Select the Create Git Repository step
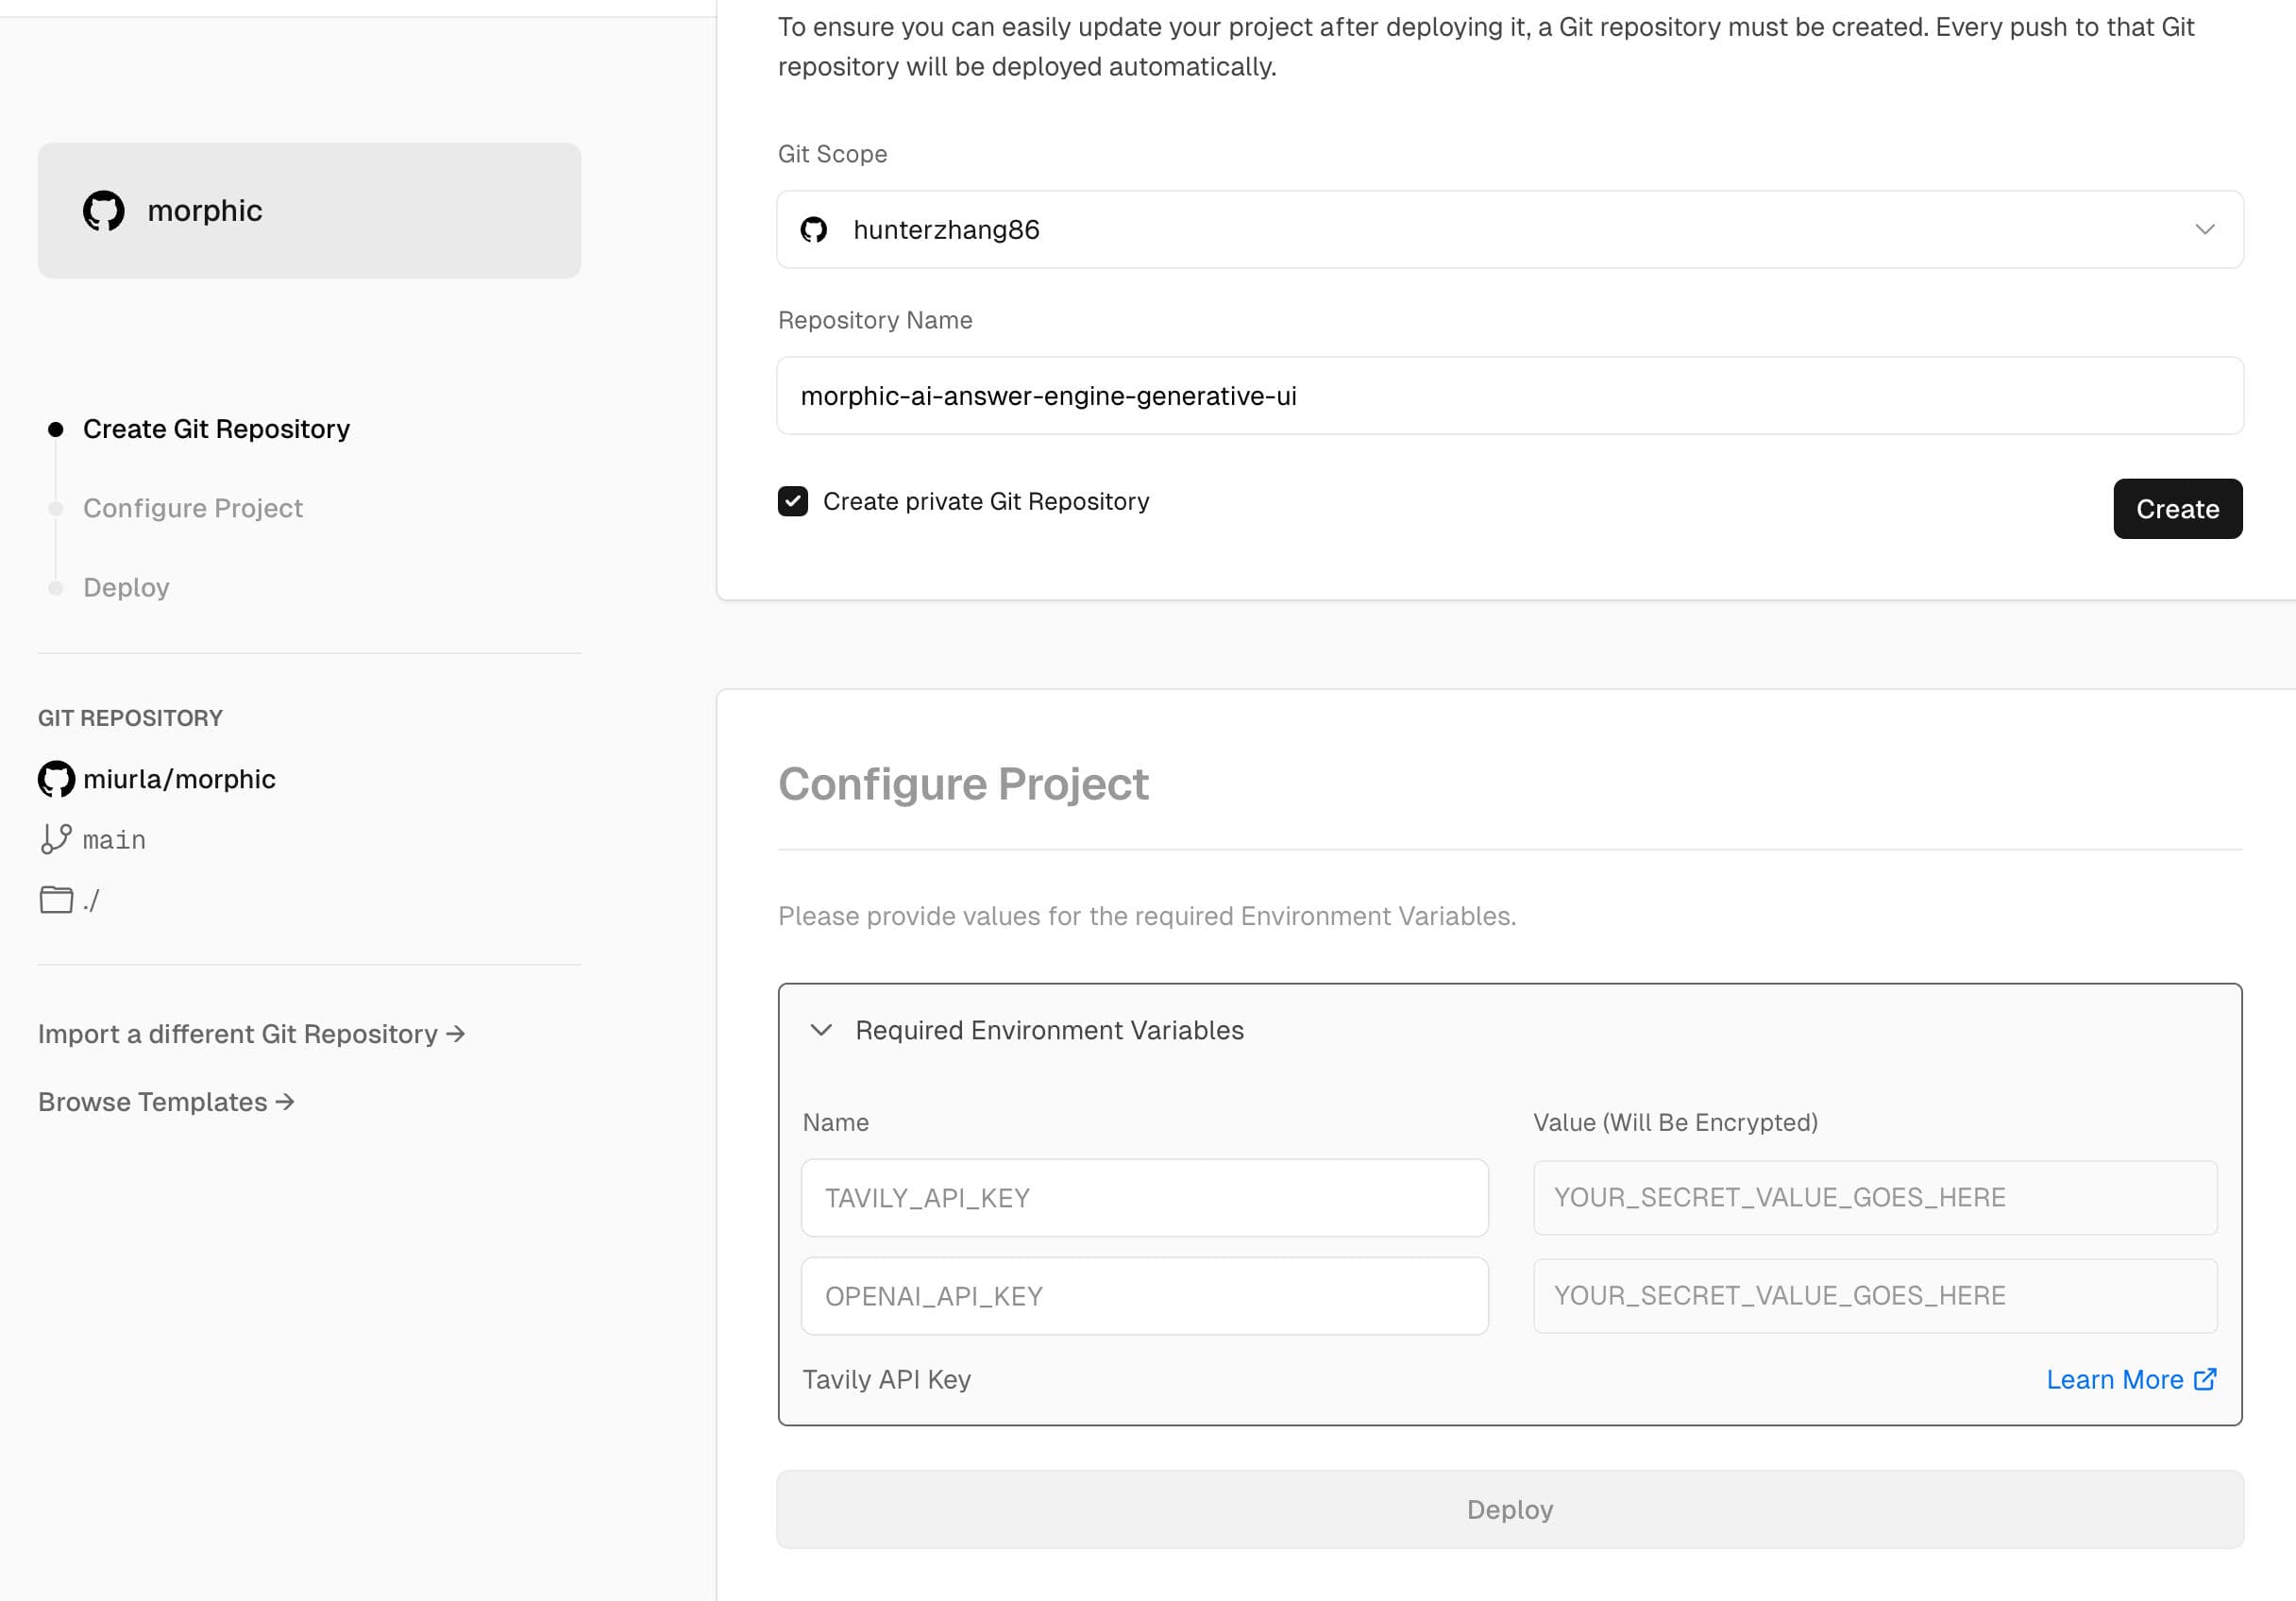This screenshot has height=1601, width=2296. tap(216, 429)
